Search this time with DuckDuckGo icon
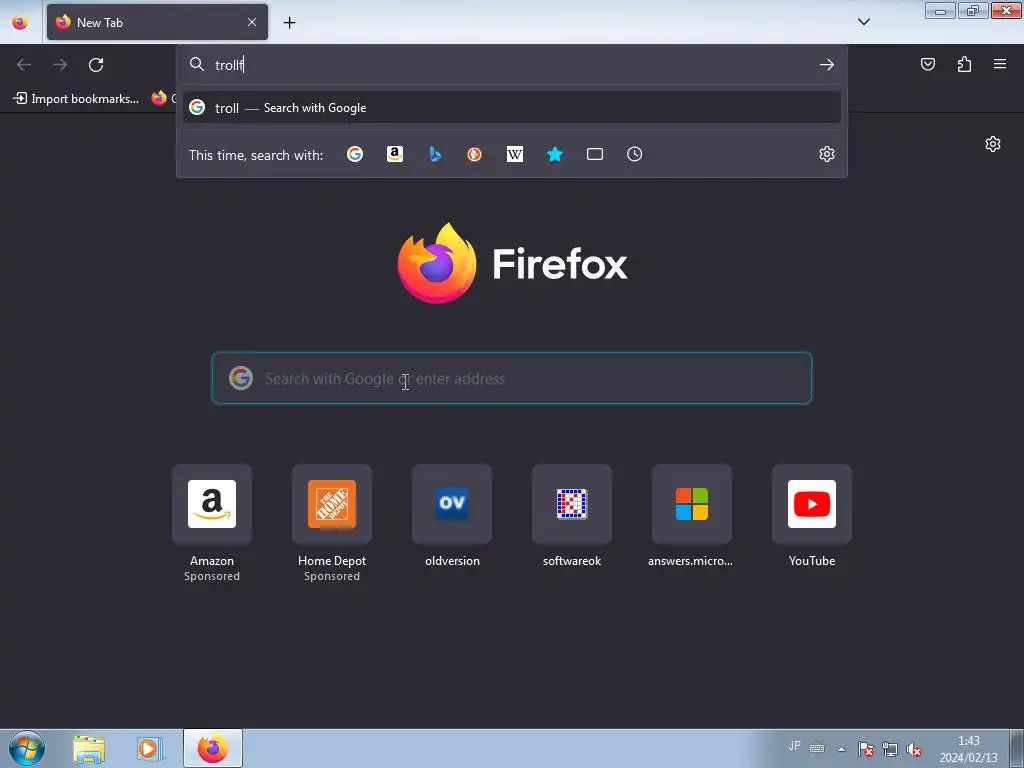Viewport: 1024px width, 768px height. [475, 154]
